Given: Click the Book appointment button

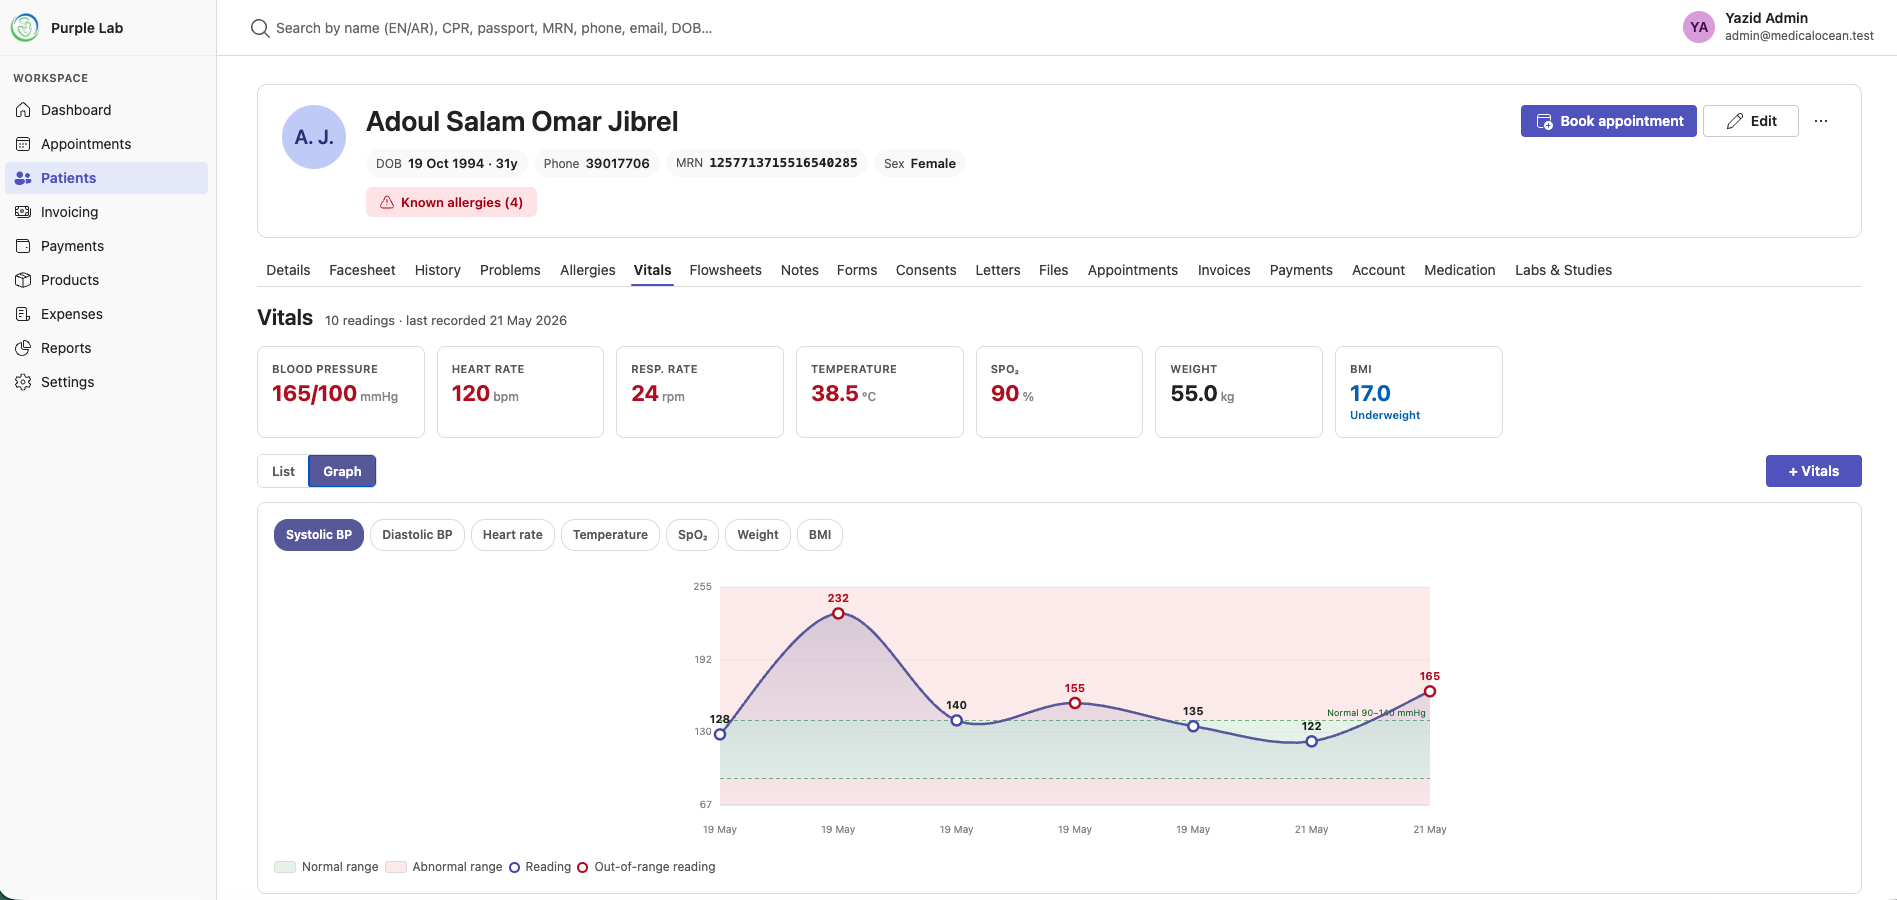Looking at the screenshot, I should click(x=1609, y=121).
